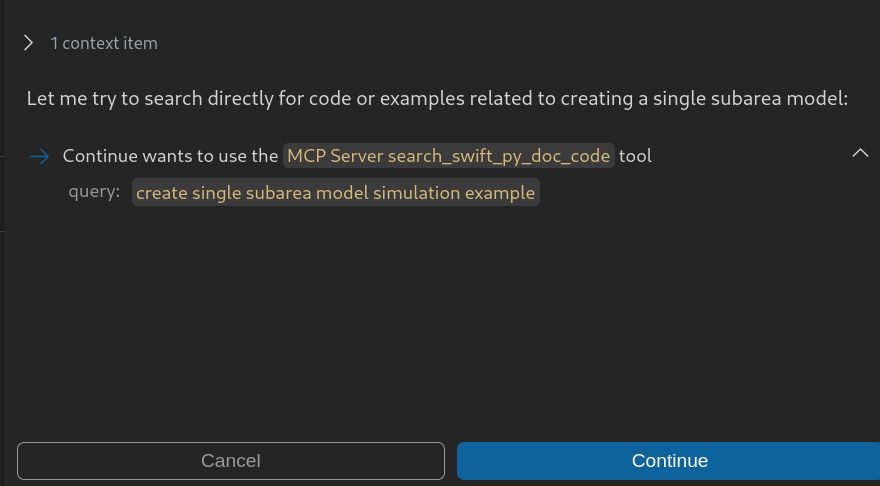Approve the tool call with Continue button
Viewport: 880px width, 486px height.
[x=668, y=461]
